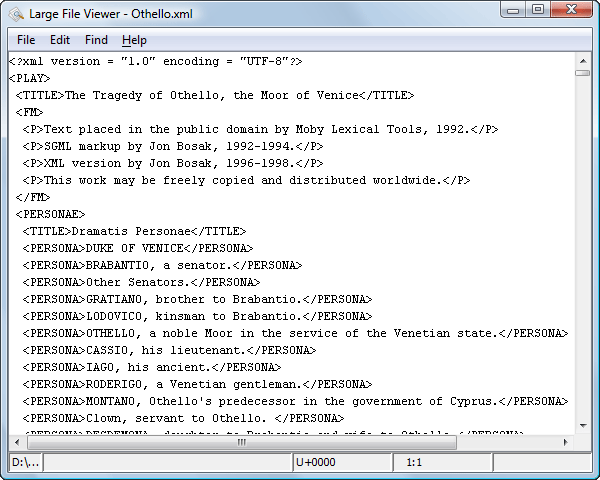
Task: Click the resize grip in window corner
Action: (590, 470)
